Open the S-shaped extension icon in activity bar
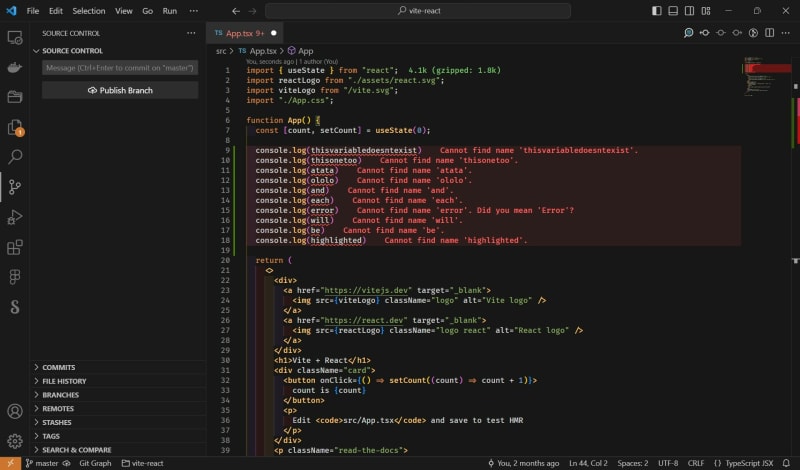The image size is (800, 470). click(x=15, y=307)
